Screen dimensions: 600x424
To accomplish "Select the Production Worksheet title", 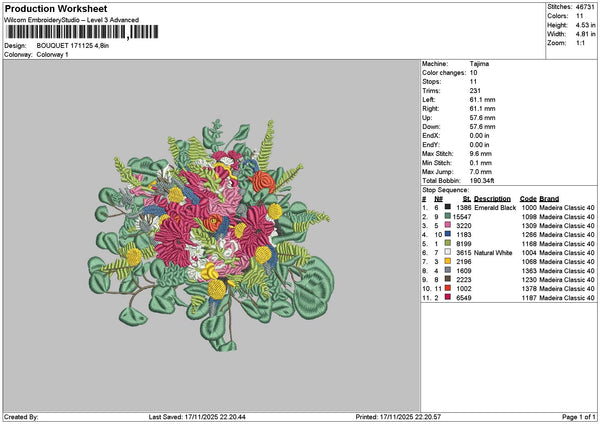I will [x=56, y=9].
